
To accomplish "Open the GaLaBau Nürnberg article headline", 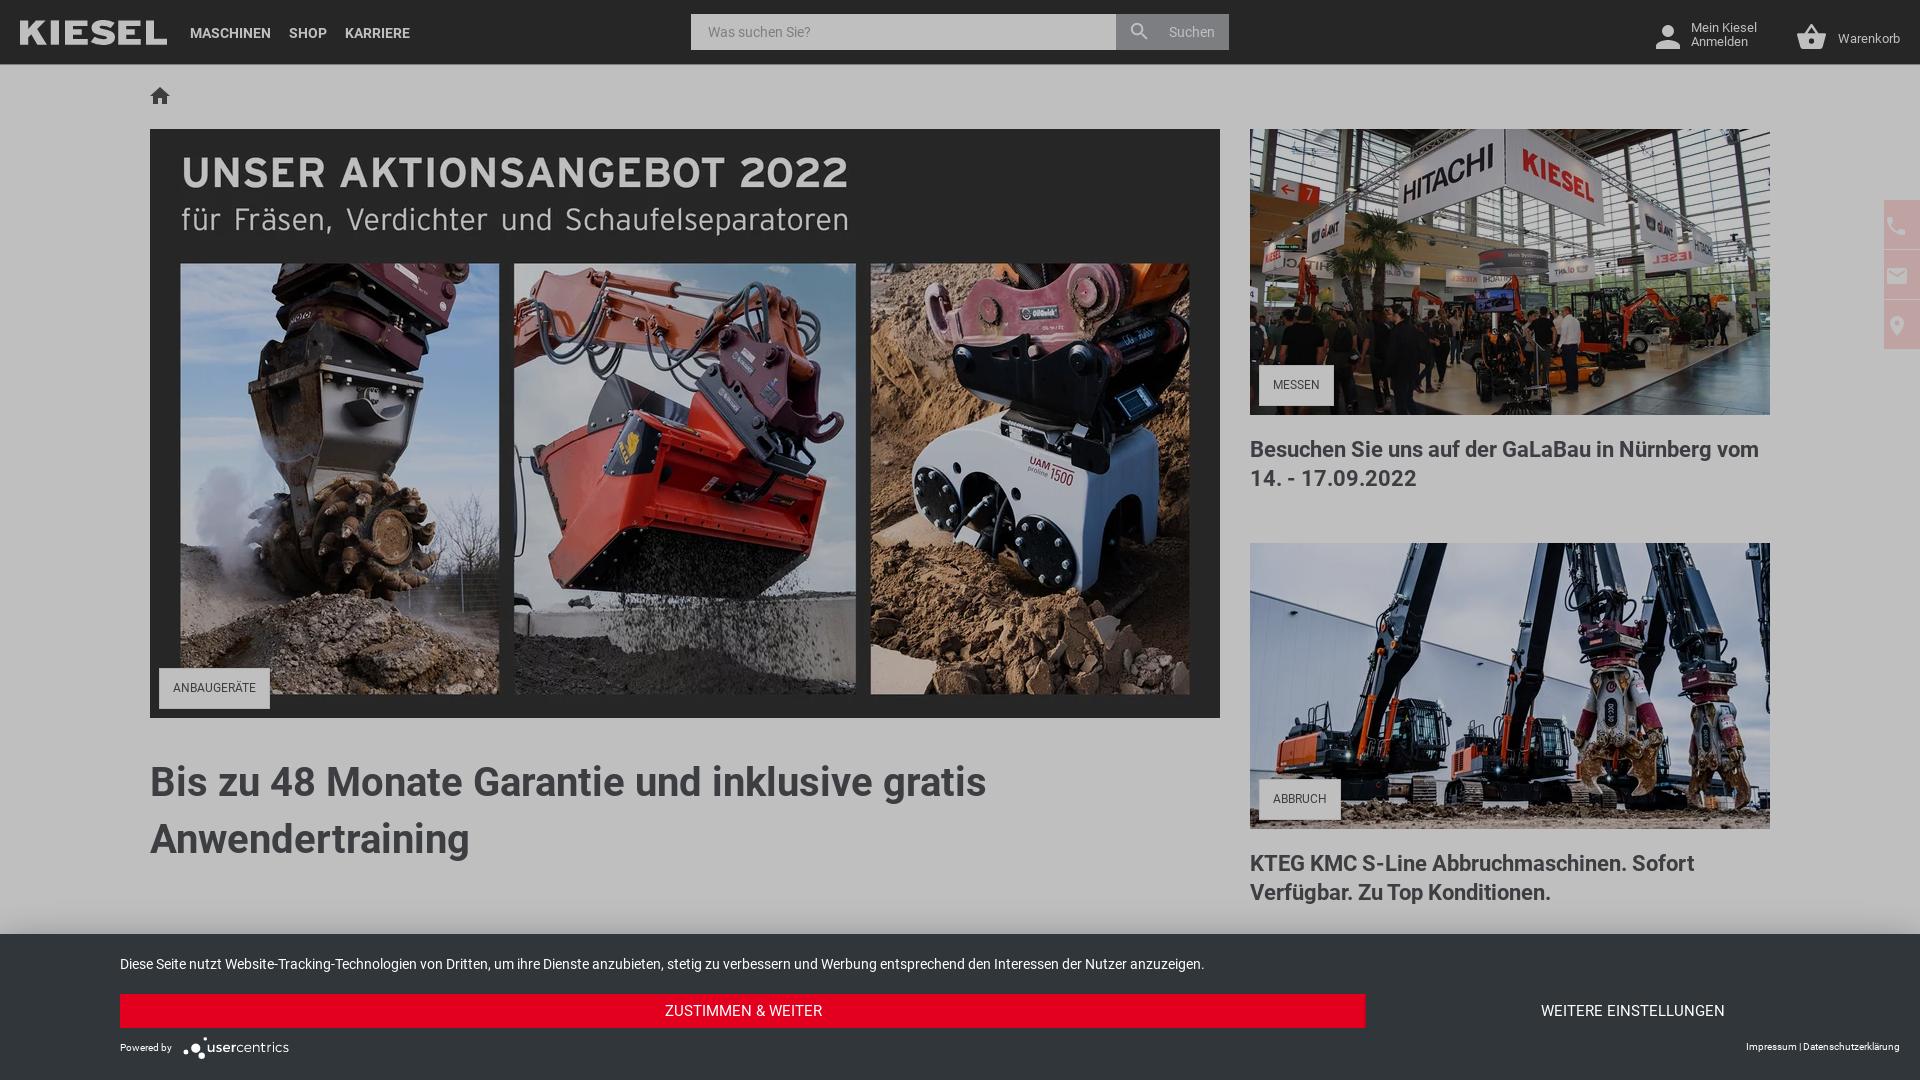I will (x=1504, y=464).
